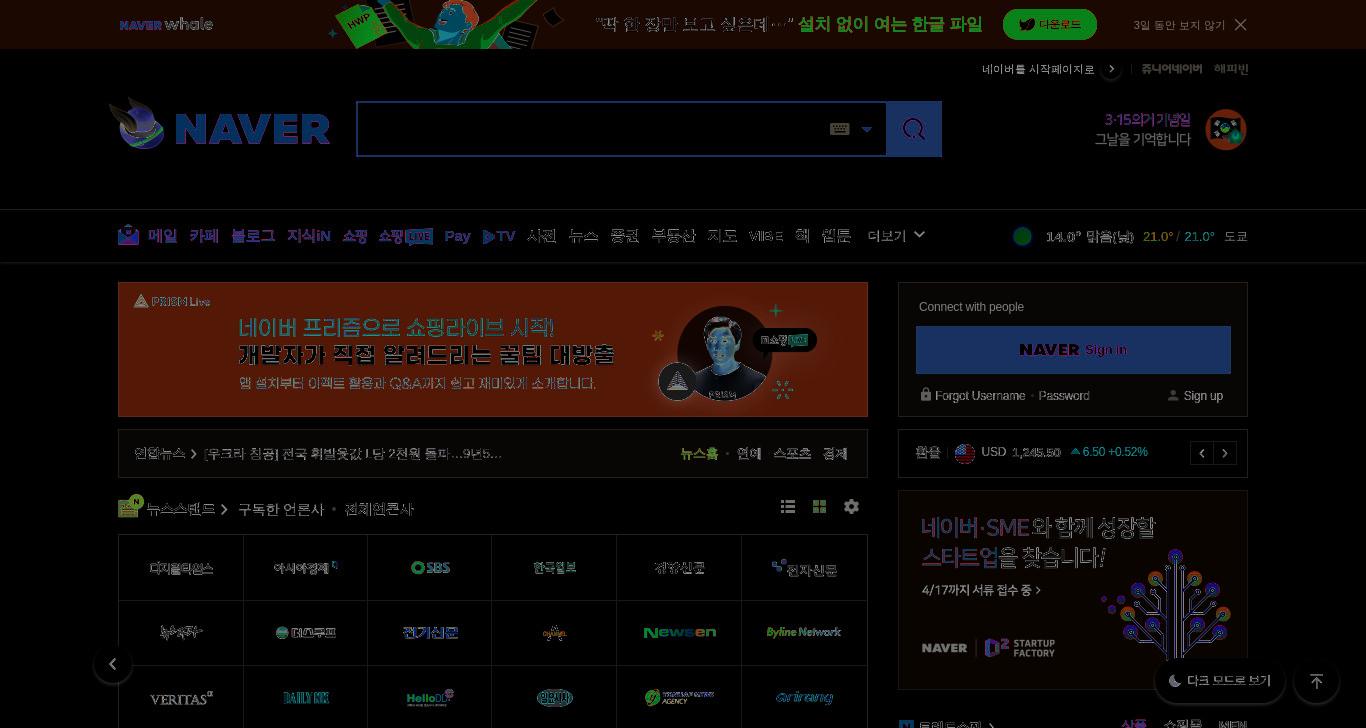This screenshot has height=728, width=1366.
Task: Open 쇼핑LIVE menu item
Action: tap(405, 236)
